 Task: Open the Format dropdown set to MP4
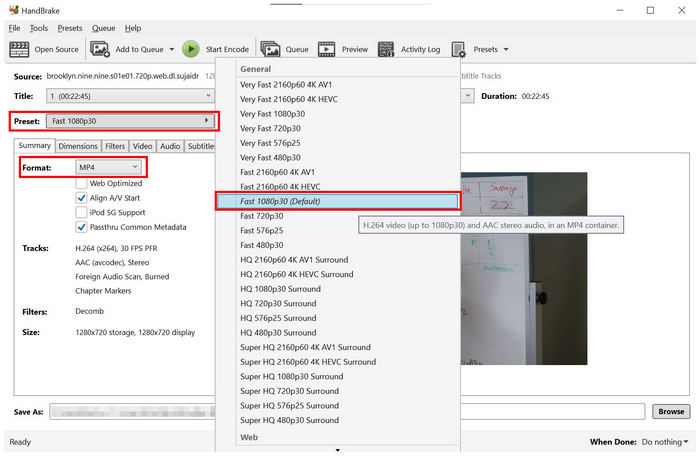(108, 167)
